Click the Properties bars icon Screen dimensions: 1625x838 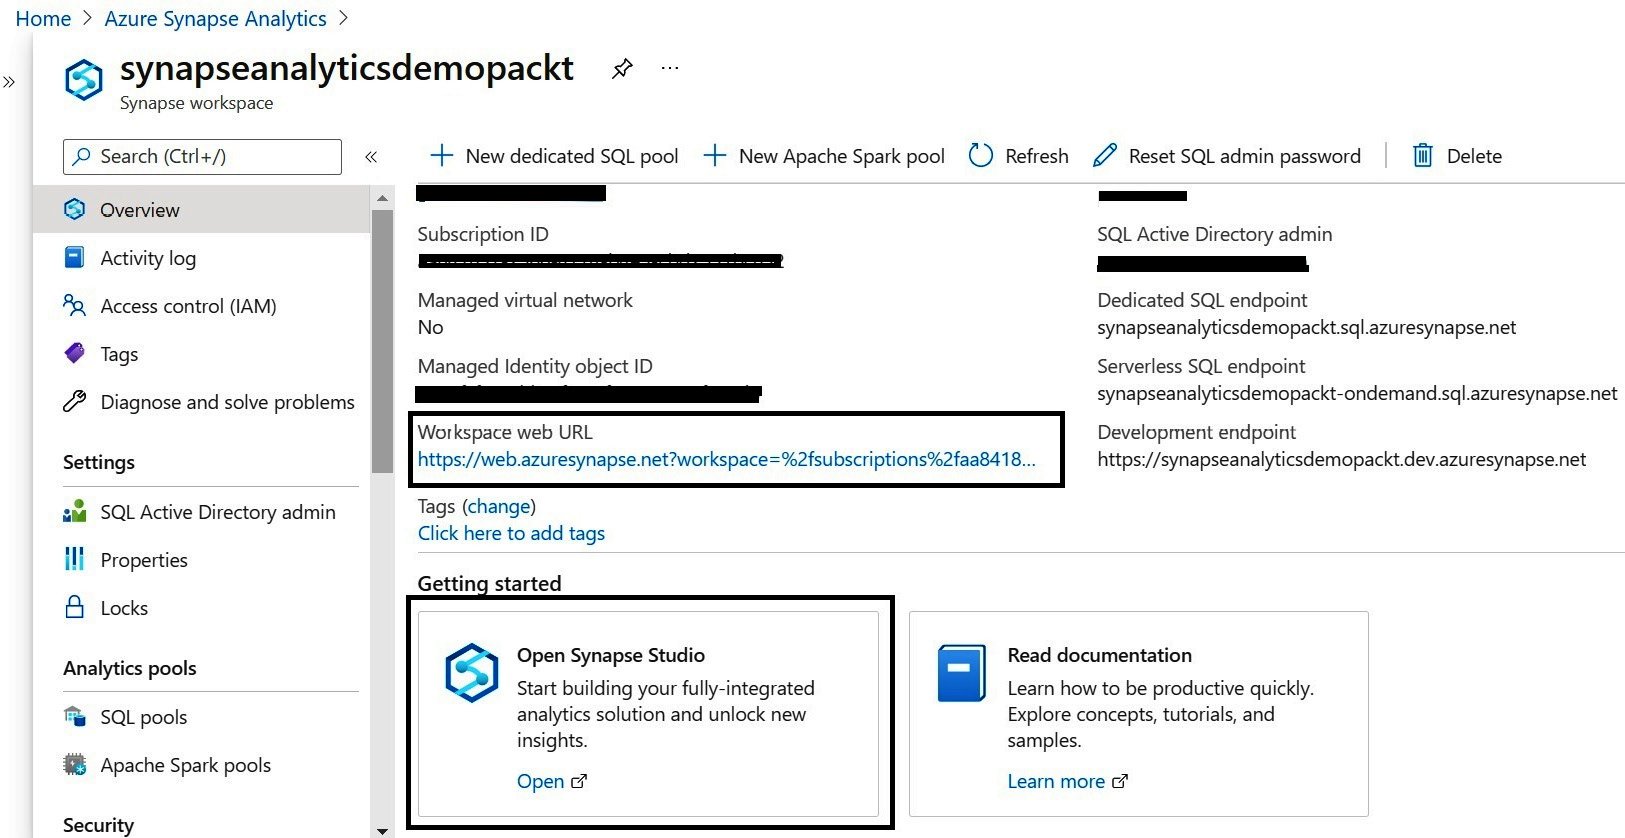pos(75,559)
